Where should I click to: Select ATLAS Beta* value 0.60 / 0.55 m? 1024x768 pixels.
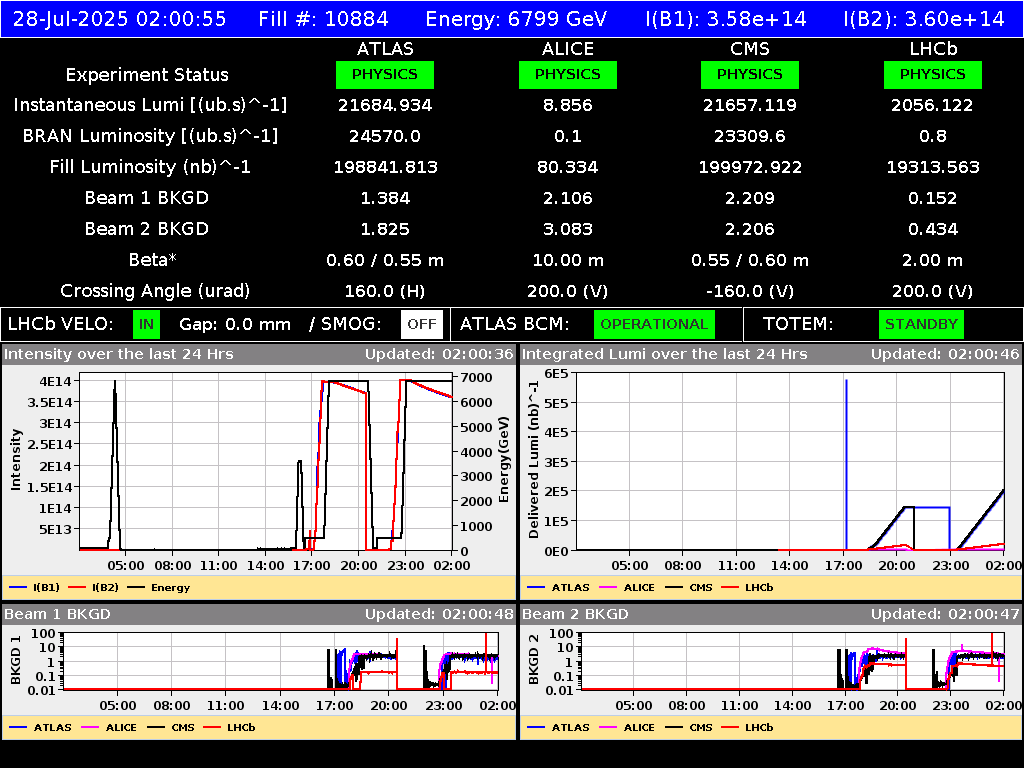pos(385,260)
